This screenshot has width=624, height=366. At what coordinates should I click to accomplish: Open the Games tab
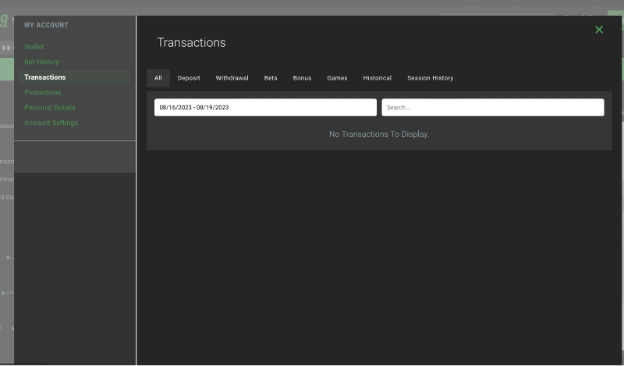tap(337, 78)
